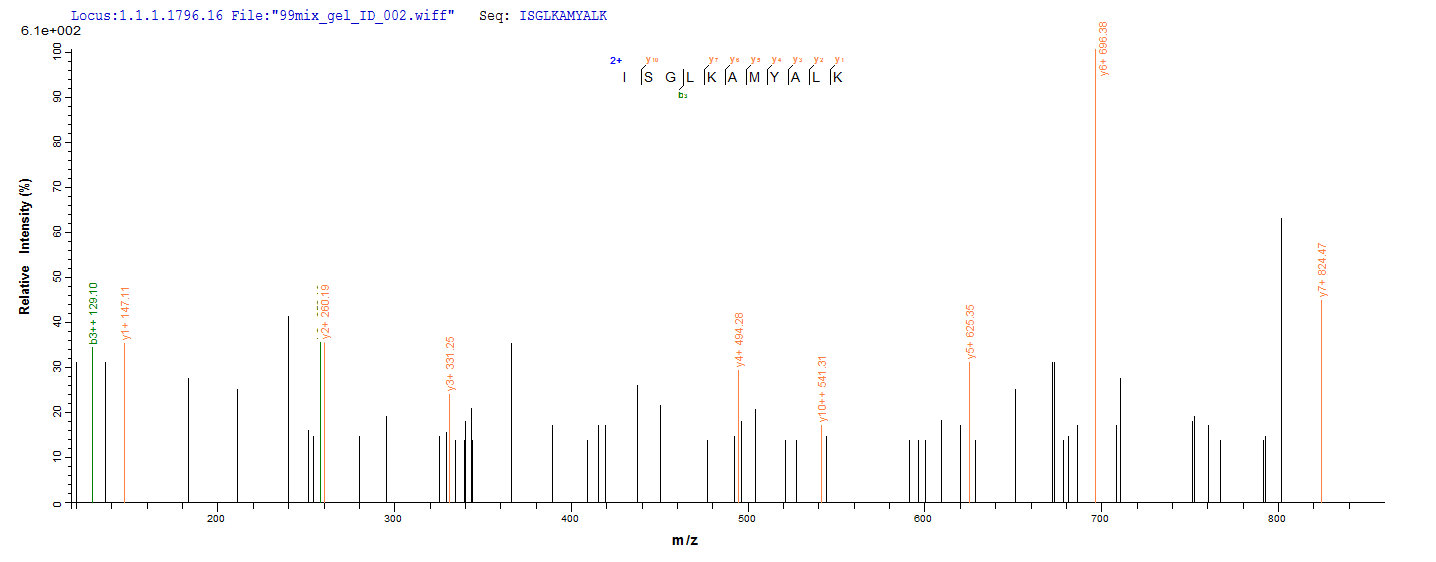Click the blue 2+ charge state label

point(616,61)
